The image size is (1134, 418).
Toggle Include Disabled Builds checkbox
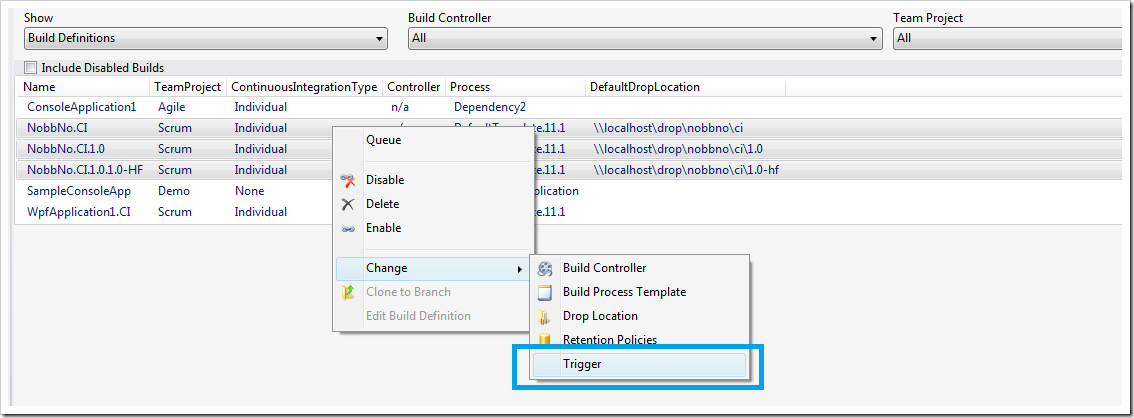tap(30, 68)
